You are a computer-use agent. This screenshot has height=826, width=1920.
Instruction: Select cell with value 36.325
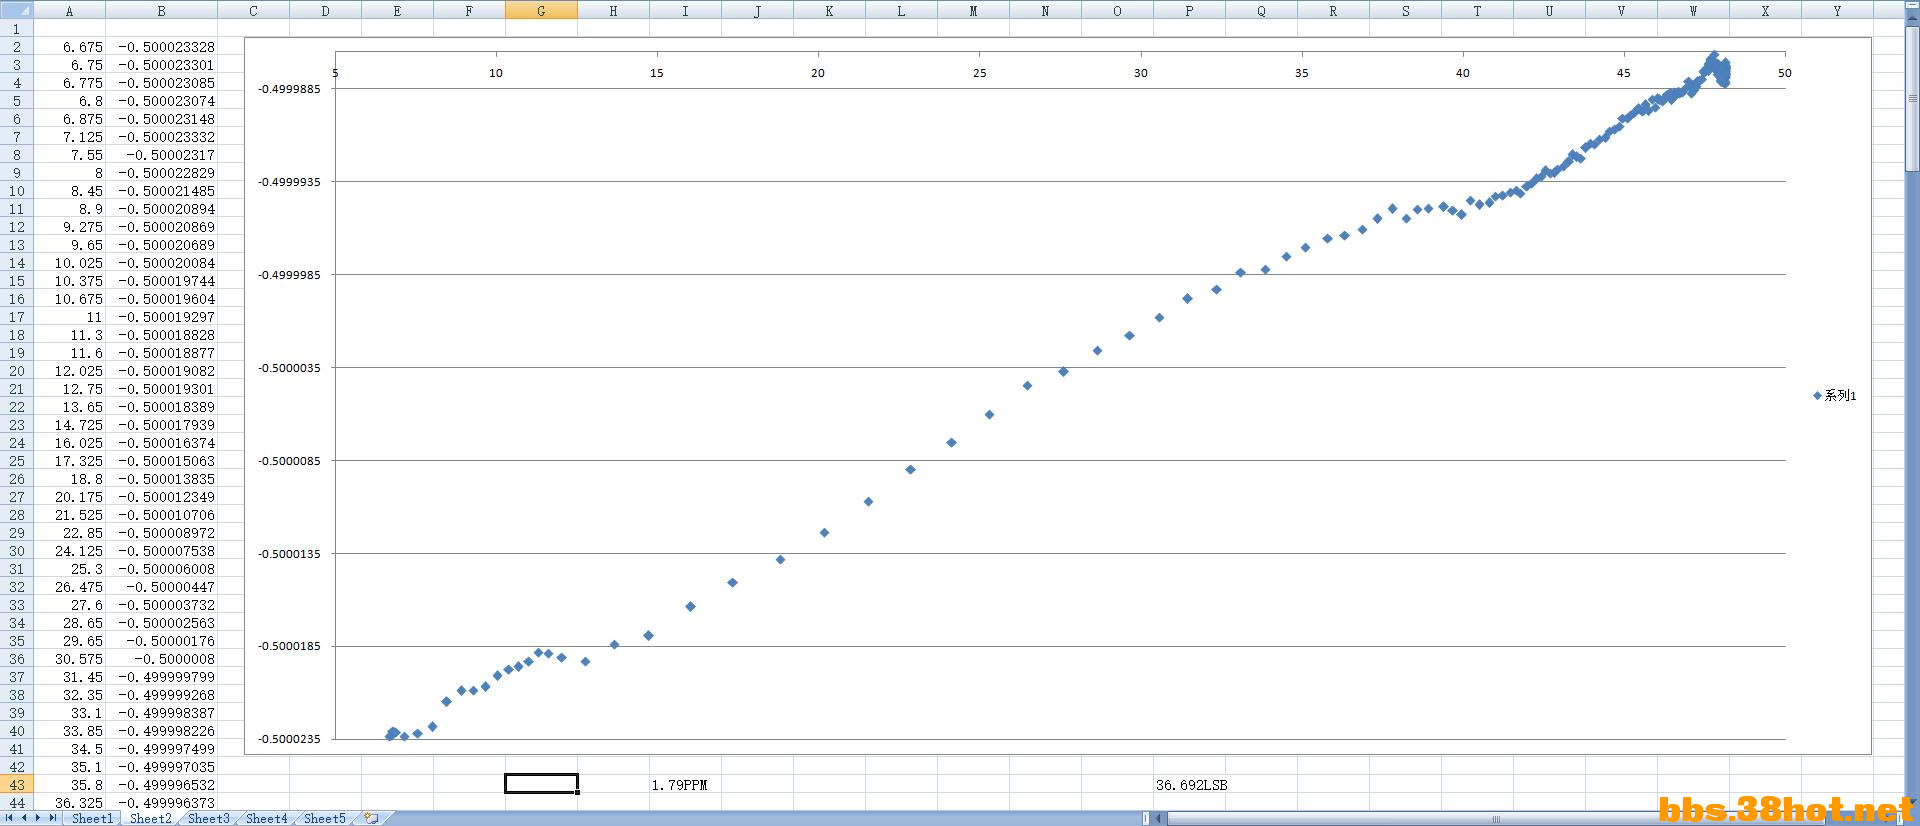click(x=69, y=803)
